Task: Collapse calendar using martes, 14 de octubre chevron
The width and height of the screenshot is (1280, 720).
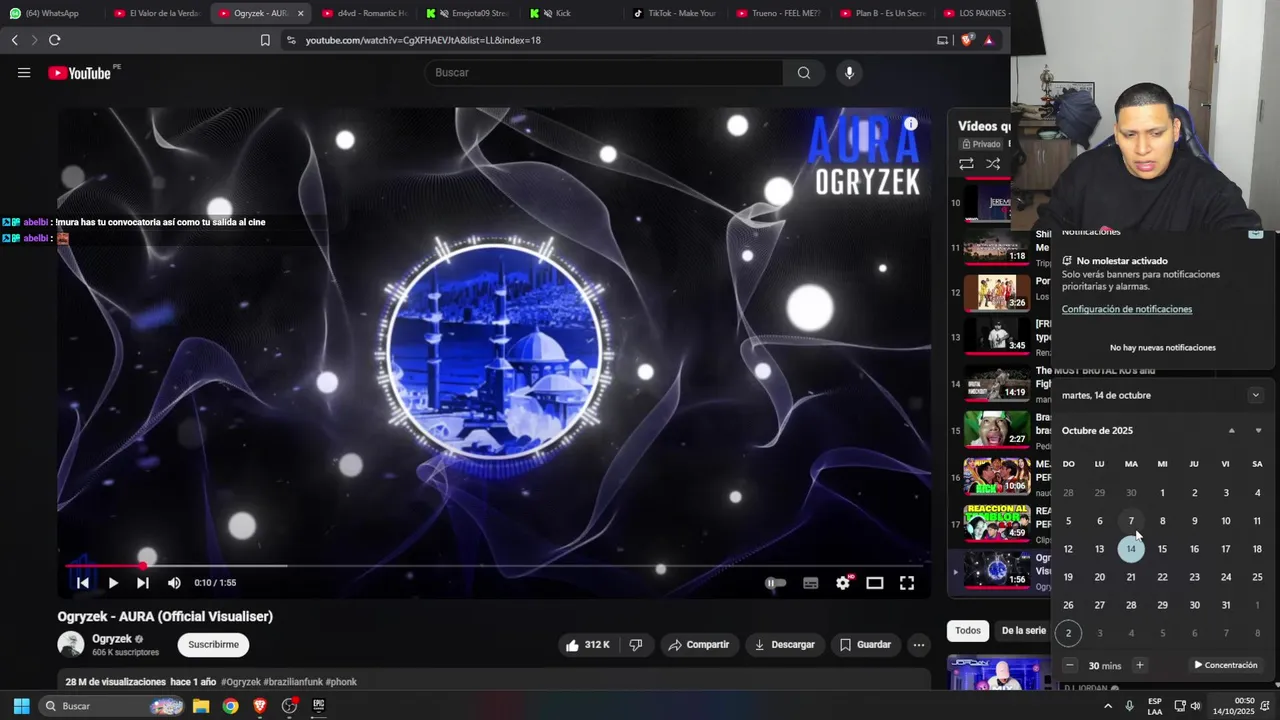Action: pos(1256,395)
